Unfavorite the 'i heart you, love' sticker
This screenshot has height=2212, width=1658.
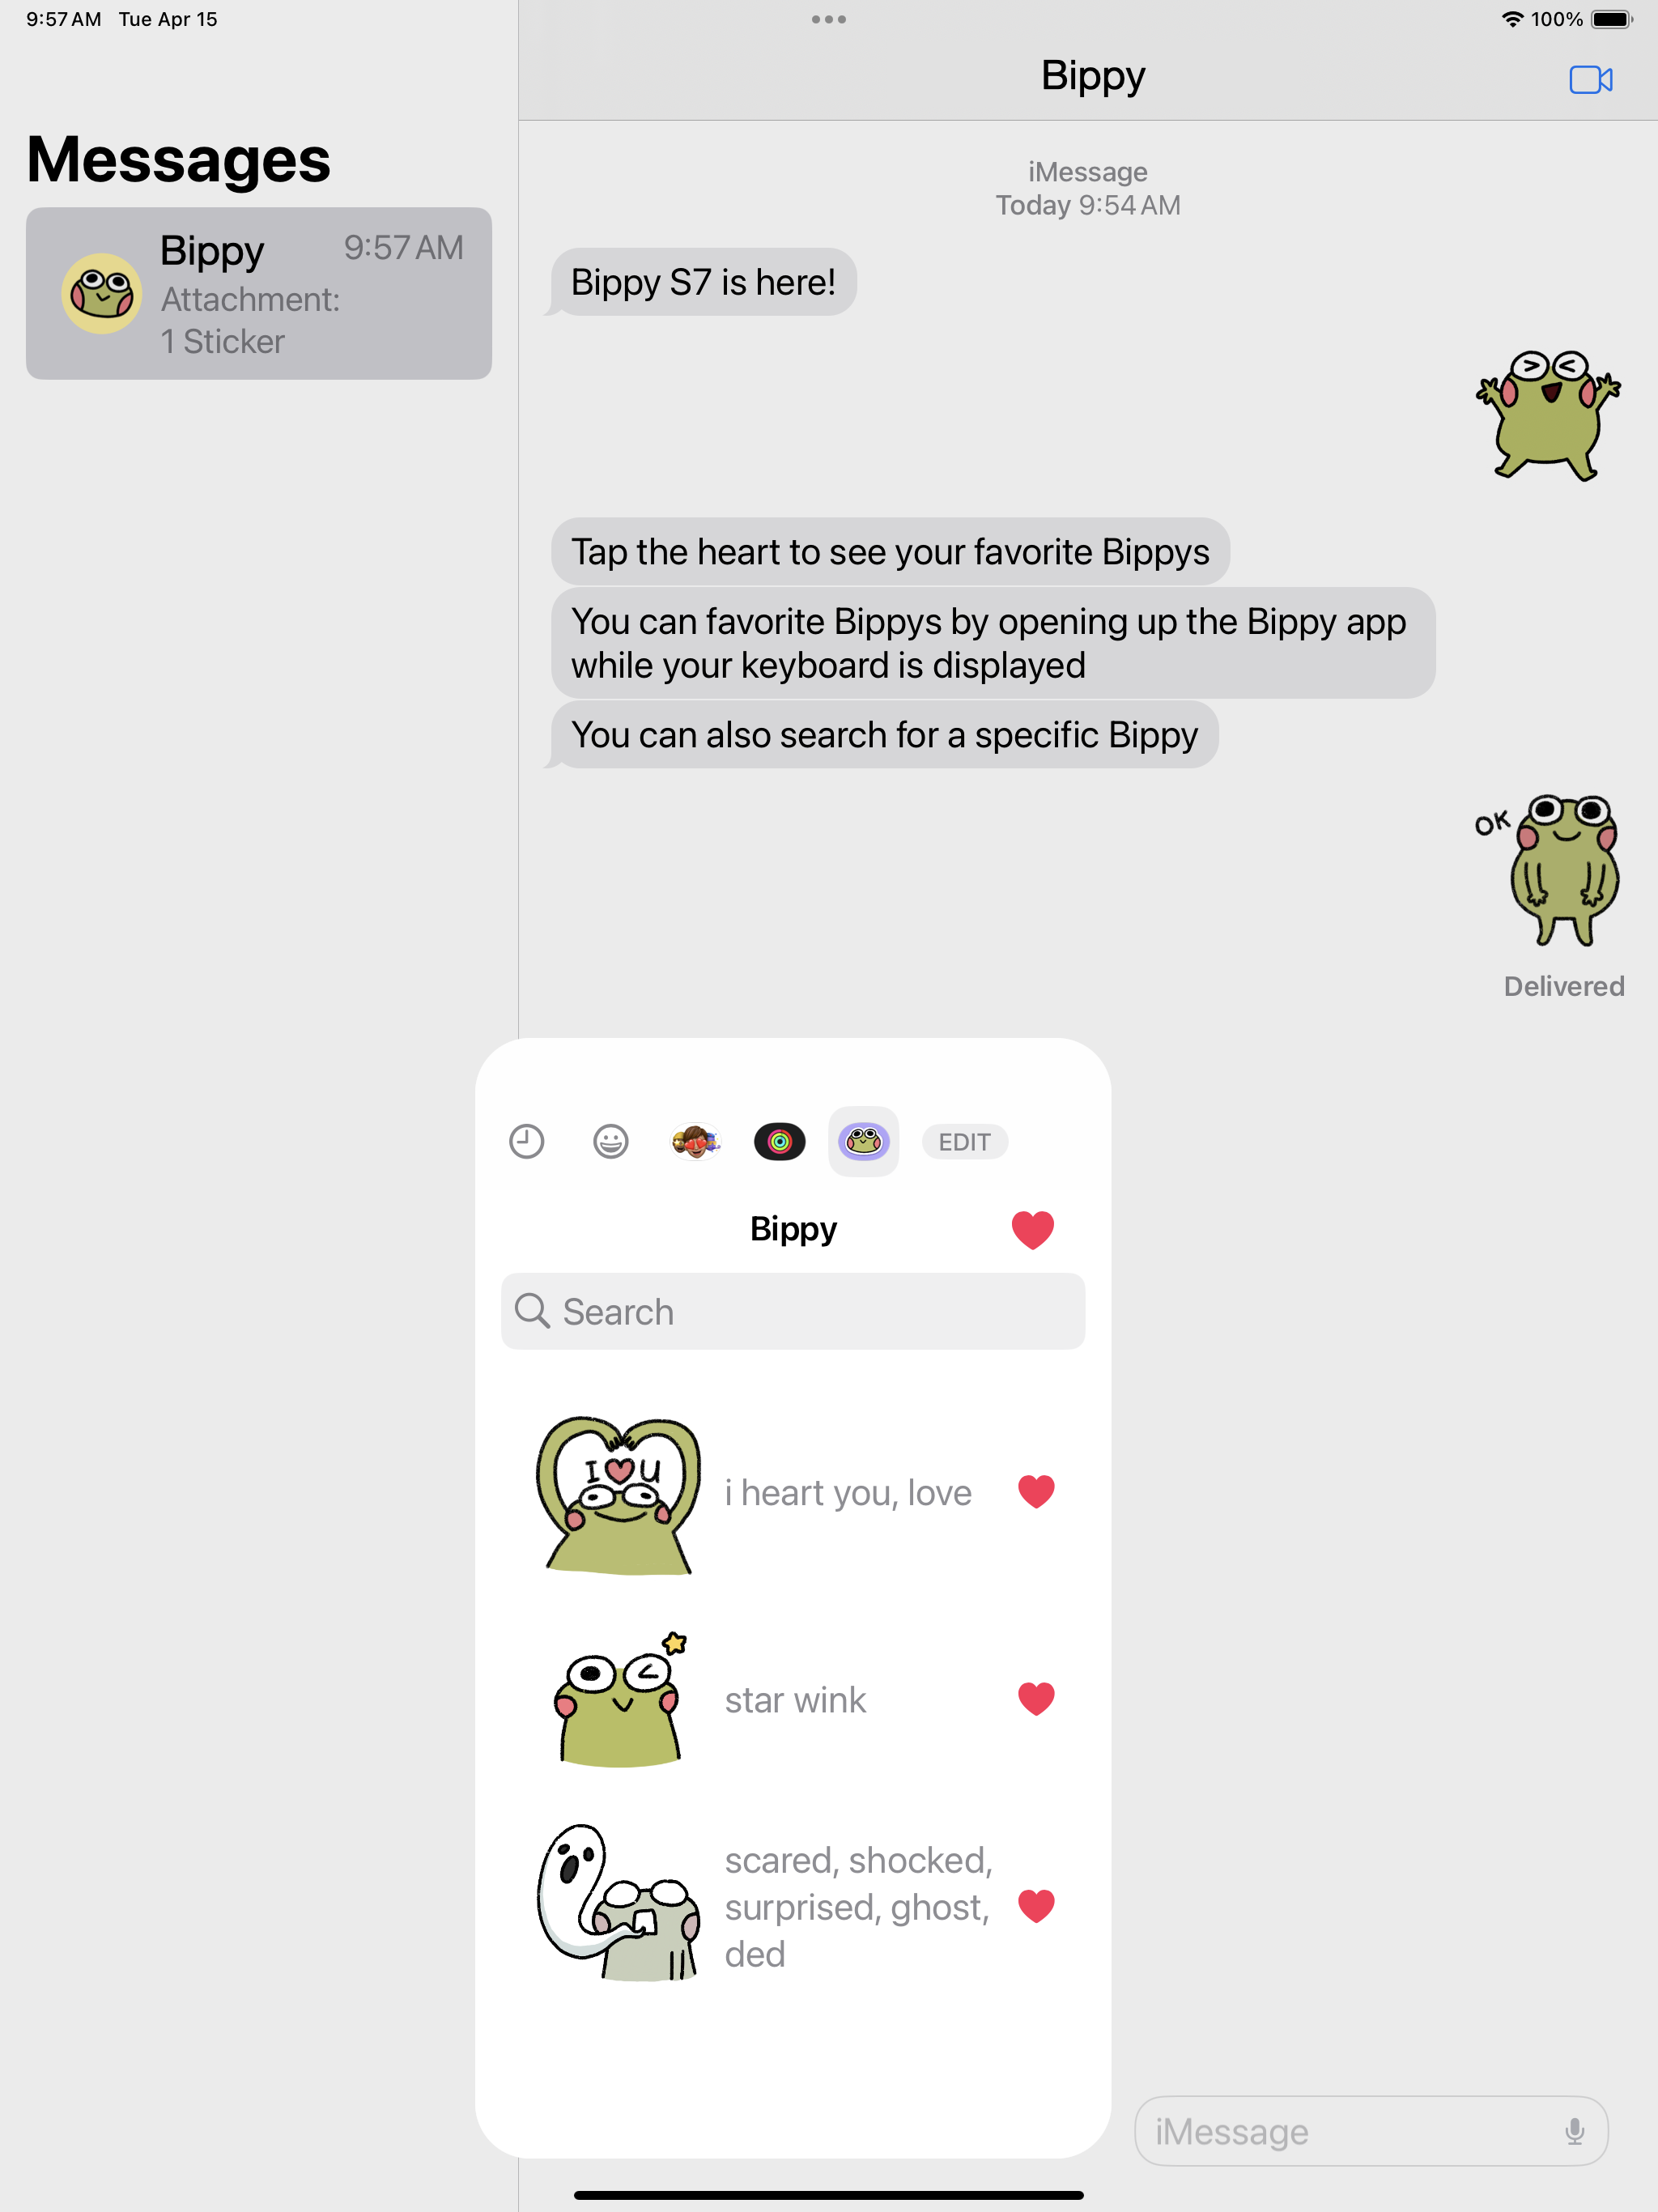click(x=1036, y=1492)
